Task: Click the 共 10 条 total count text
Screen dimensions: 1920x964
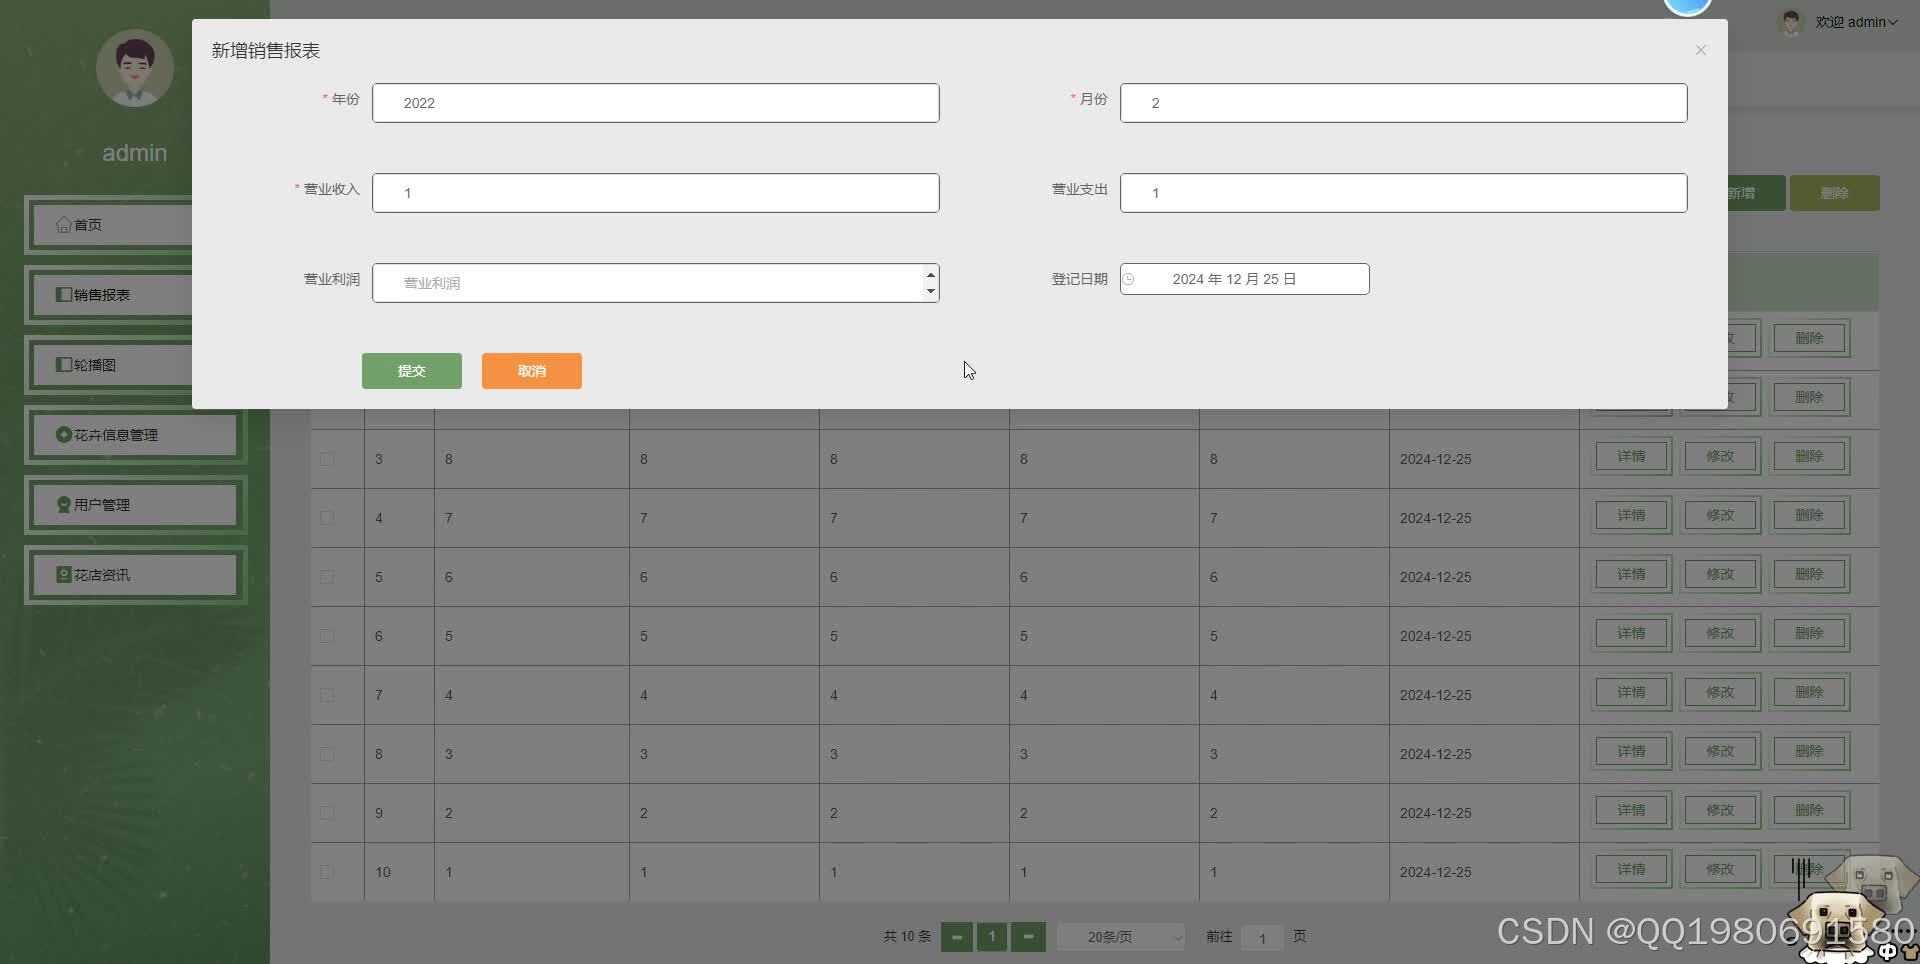Action: [x=907, y=936]
